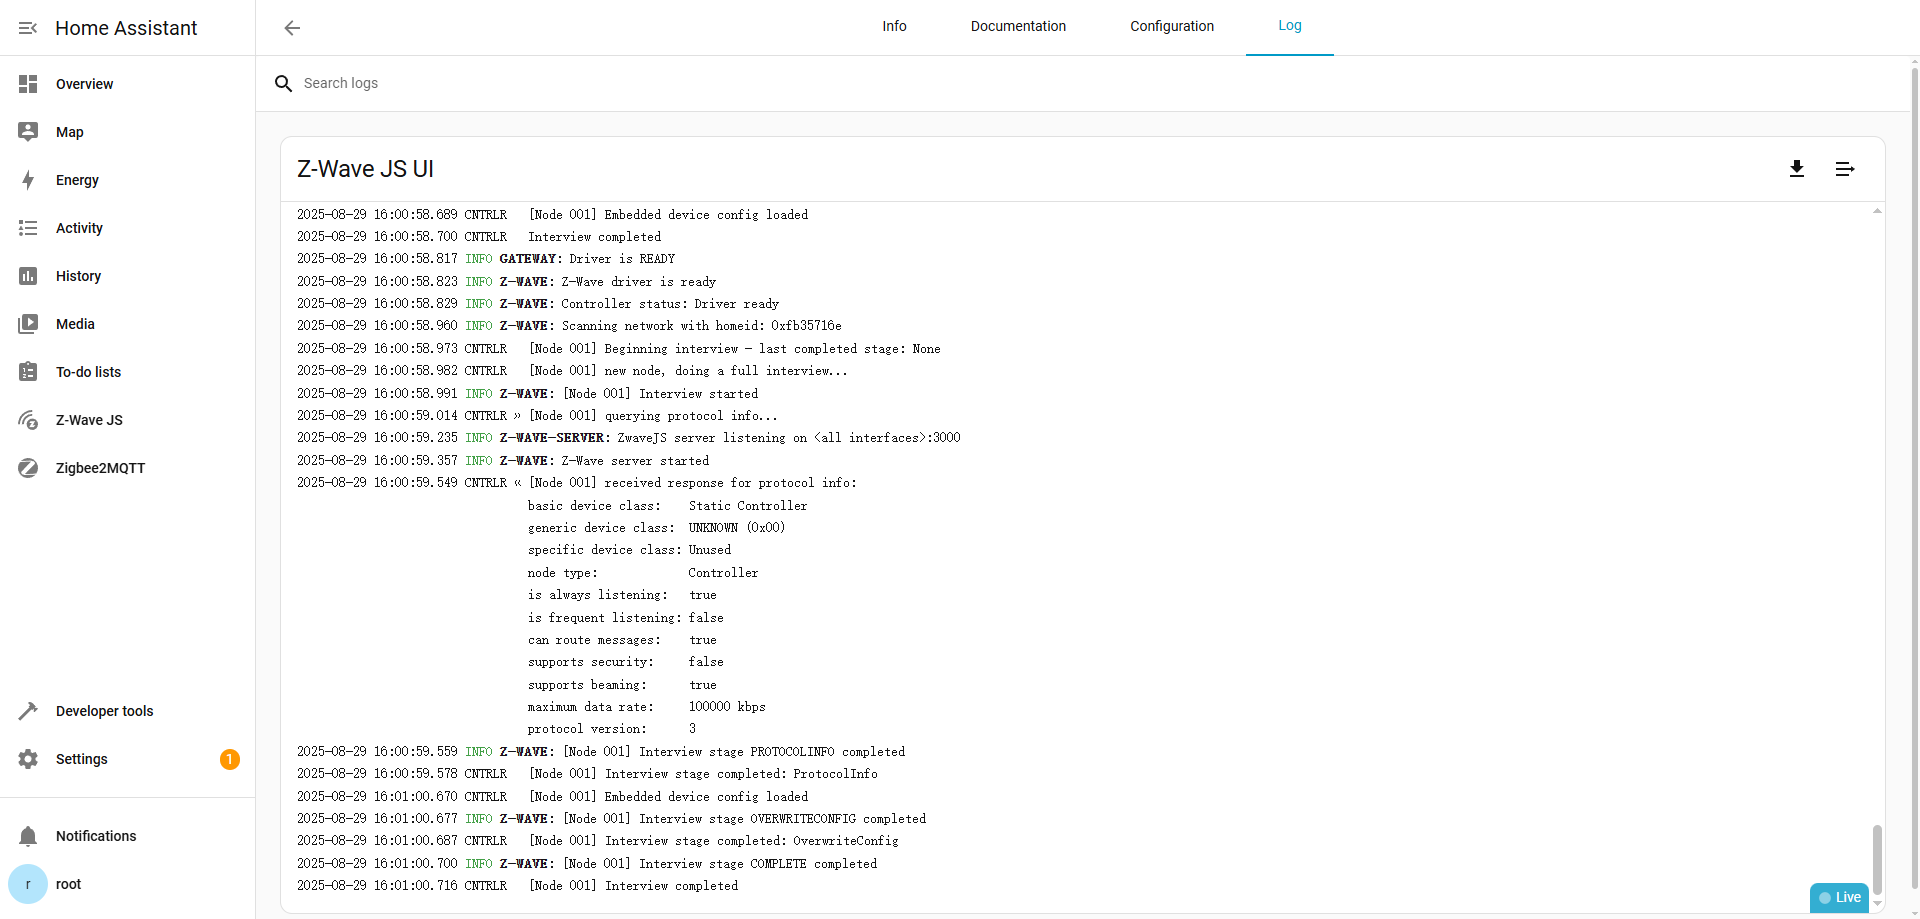Open the root user profile
The image size is (1920, 919).
(x=68, y=884)
